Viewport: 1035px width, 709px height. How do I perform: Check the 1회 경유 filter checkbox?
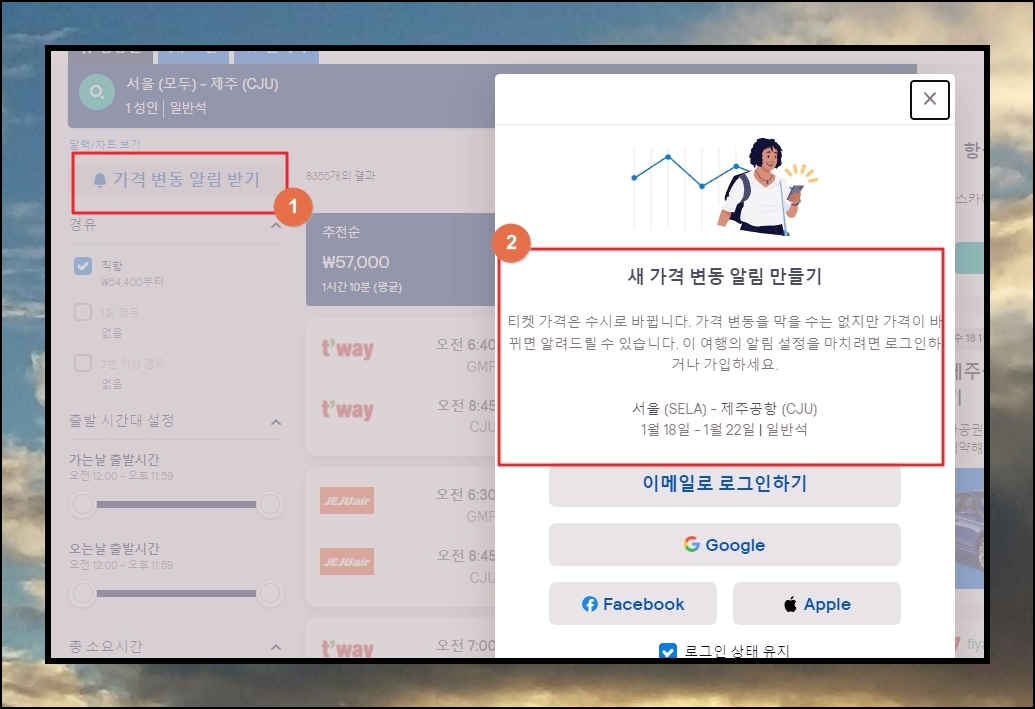coord(83,312)
